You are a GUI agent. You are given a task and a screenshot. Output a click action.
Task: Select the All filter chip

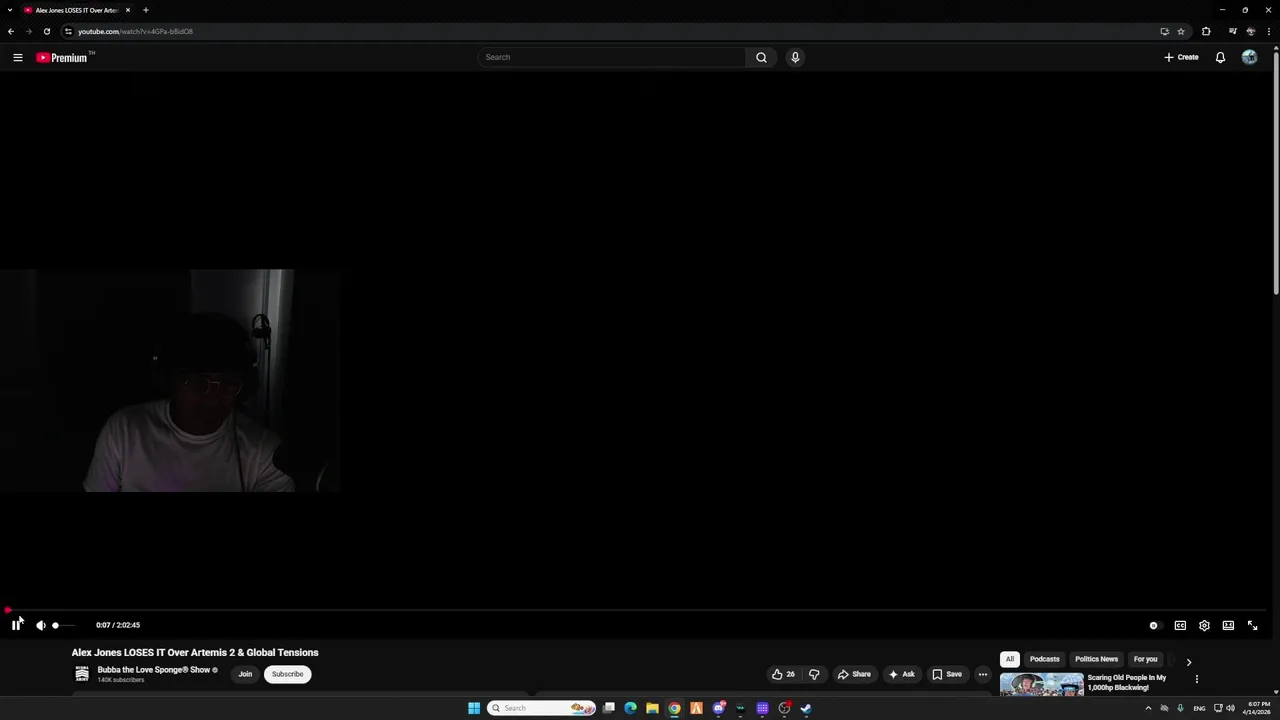1010,659
